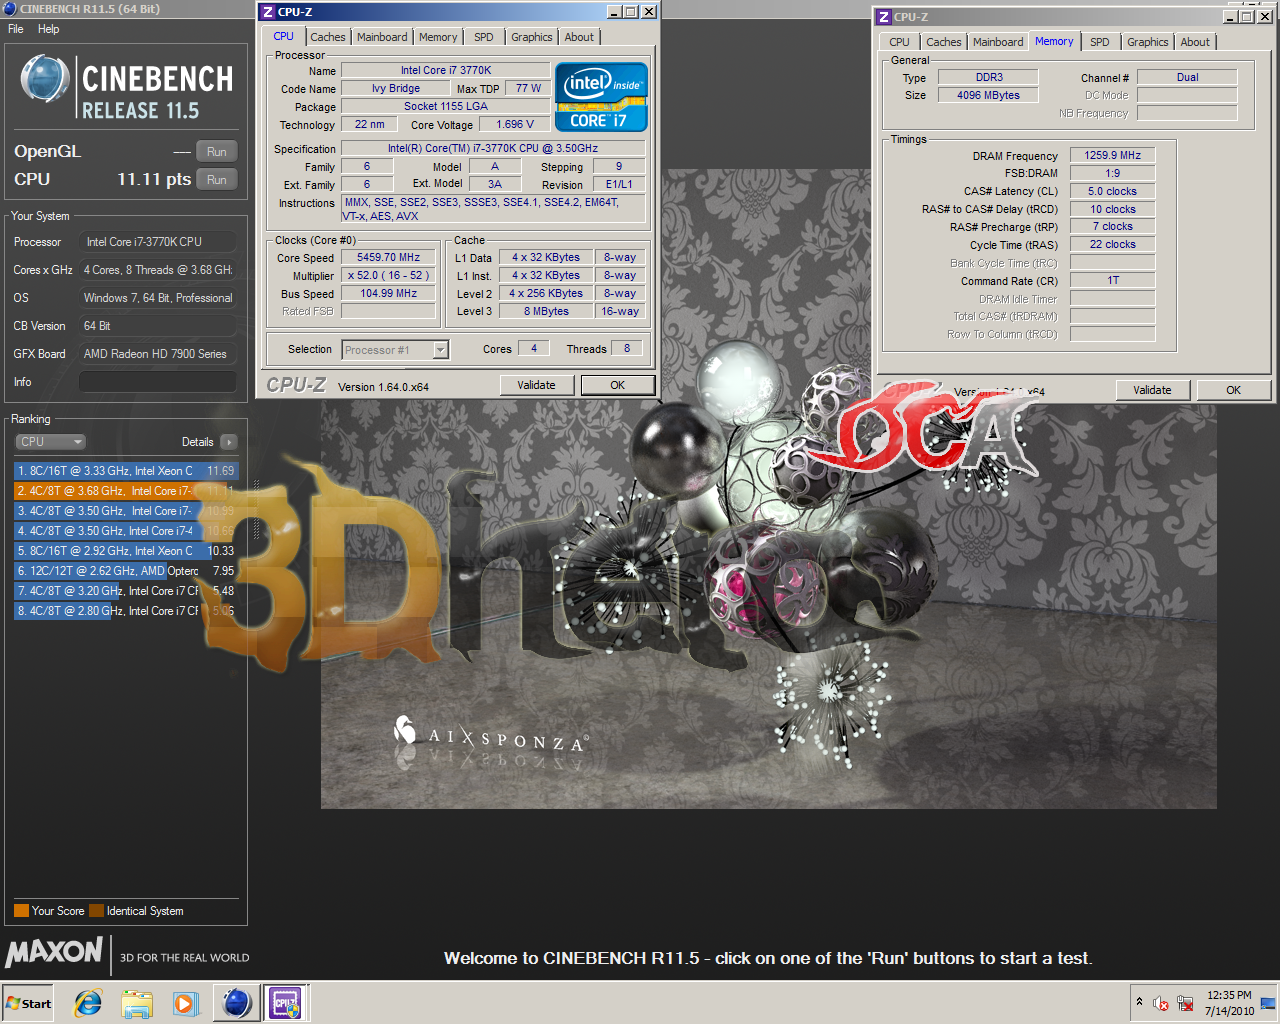Click the Bus Speed value 104.99 MHz
1280x1024 pixels.
click(389, 293)
